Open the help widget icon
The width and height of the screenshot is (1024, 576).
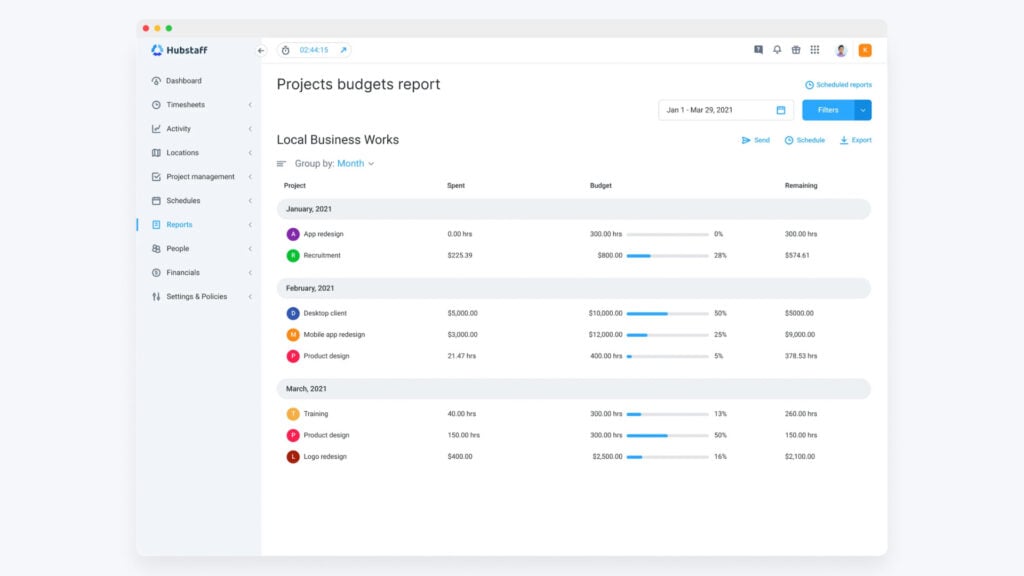pyautogui.click(x=758, y=48)
